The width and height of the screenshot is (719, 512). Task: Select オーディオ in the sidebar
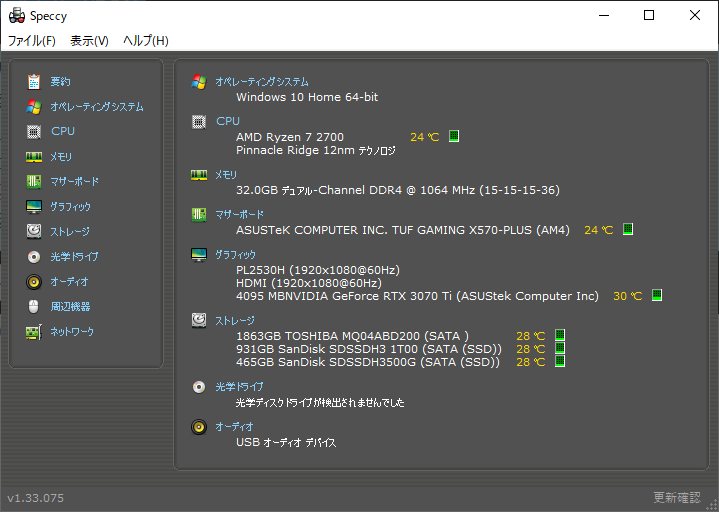[69, 281]
